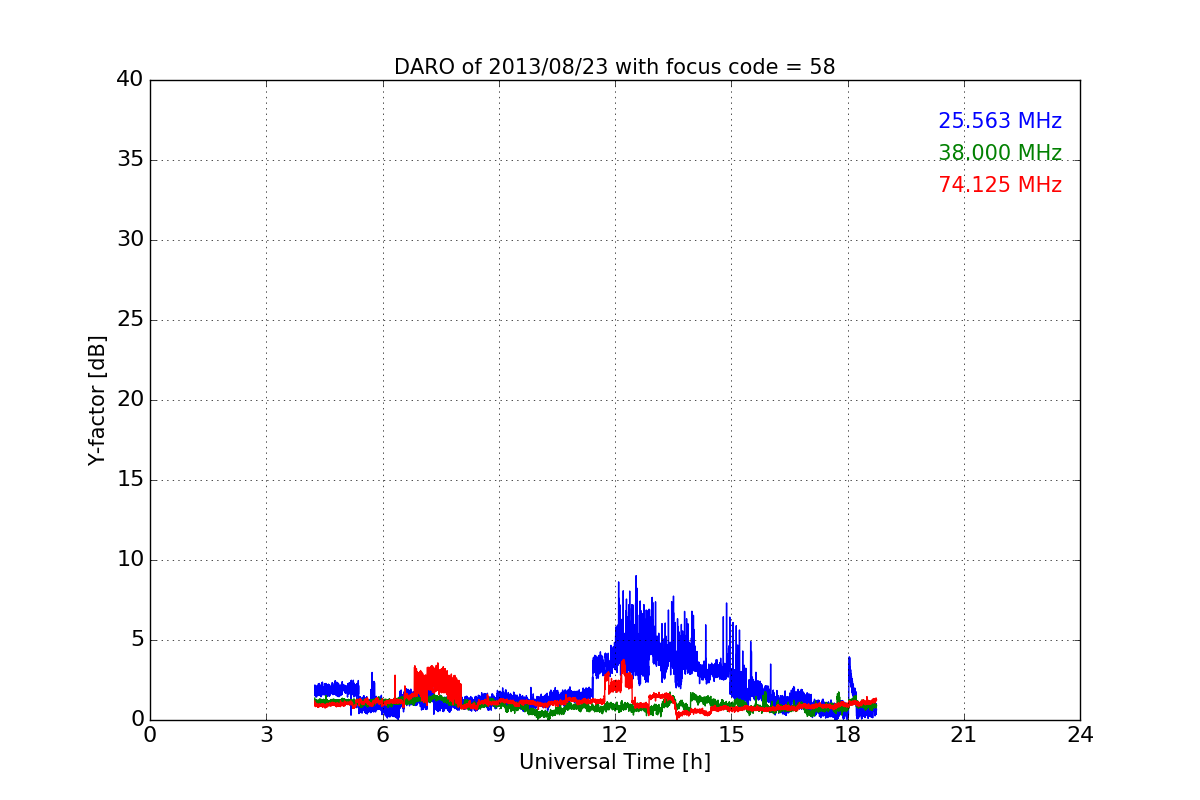Click the 'Y-factor [dB]' axis label

click(97, 400)
